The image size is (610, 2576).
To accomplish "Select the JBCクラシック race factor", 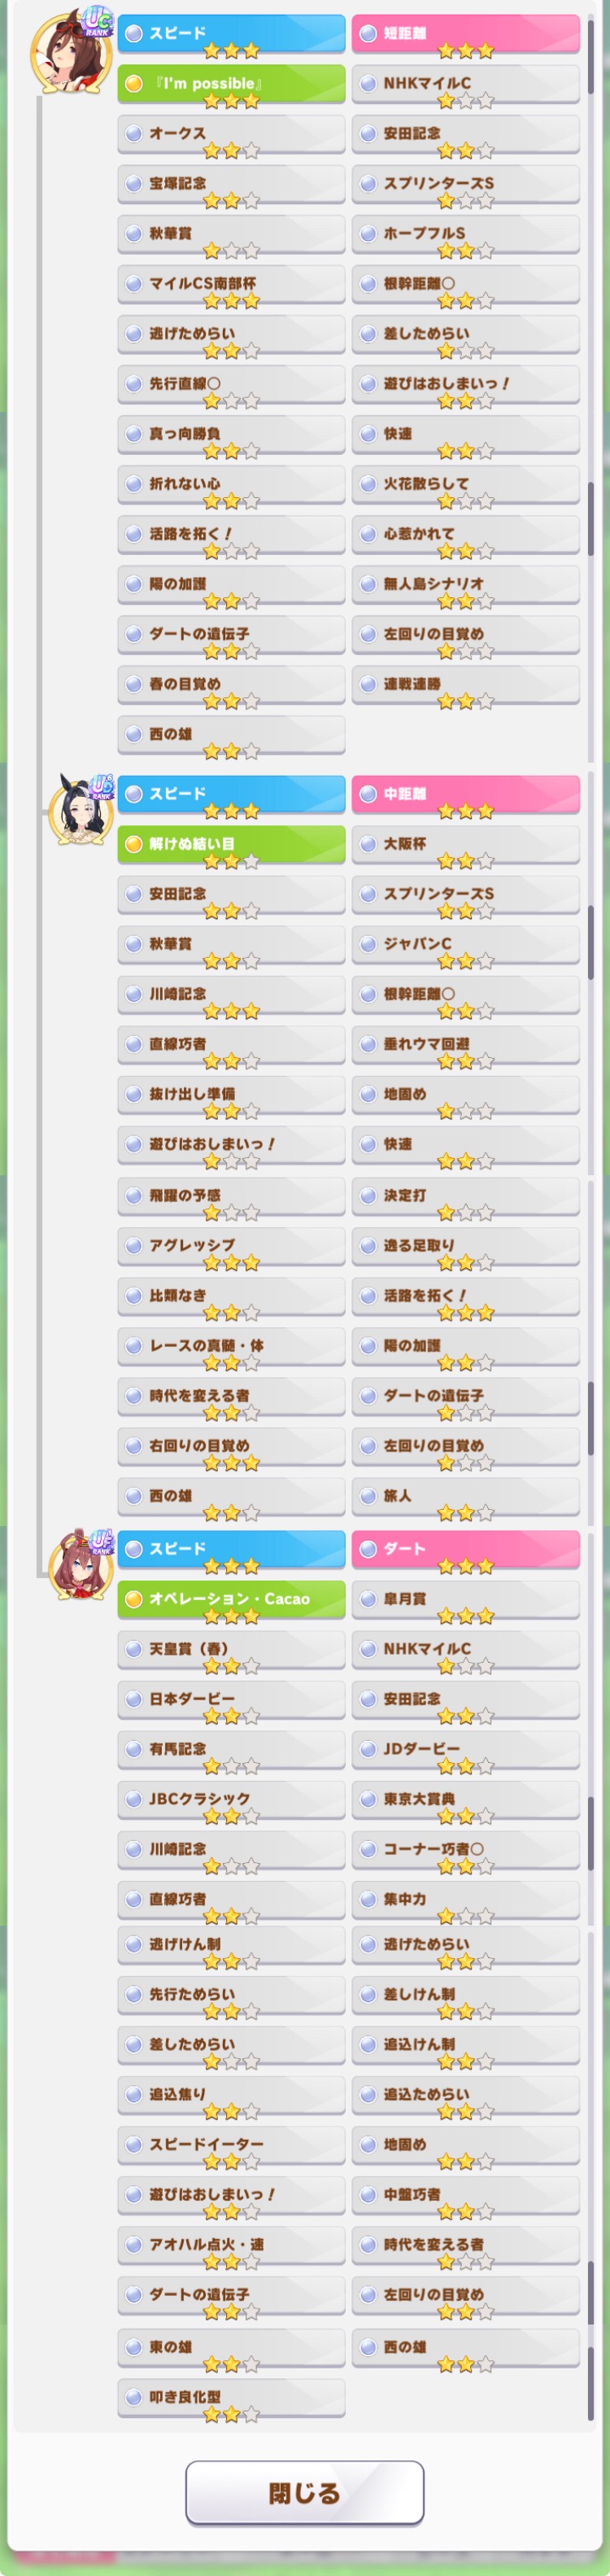I will pos(231,1799).
